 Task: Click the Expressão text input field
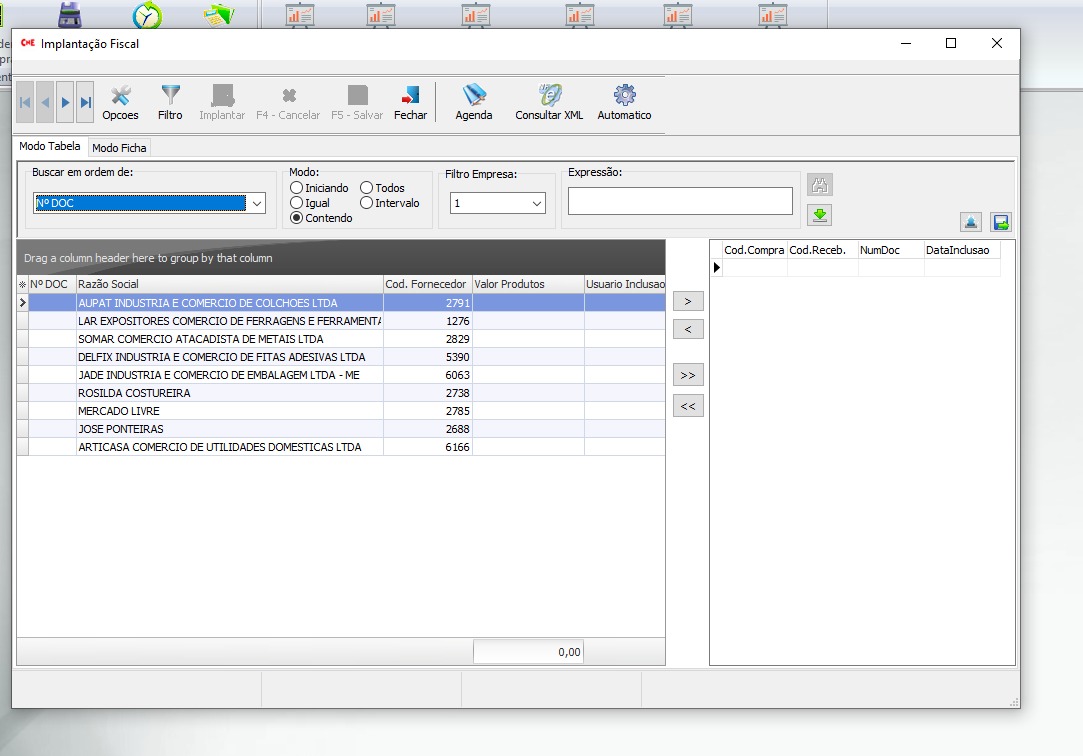click(x=680, y=201)
